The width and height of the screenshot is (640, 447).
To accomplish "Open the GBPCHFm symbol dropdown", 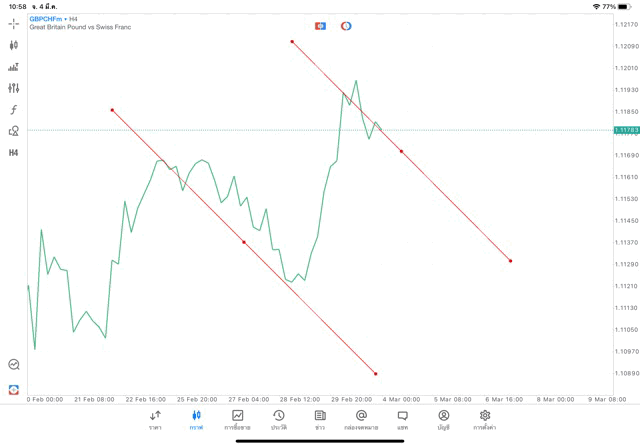I will pos(48,19).
